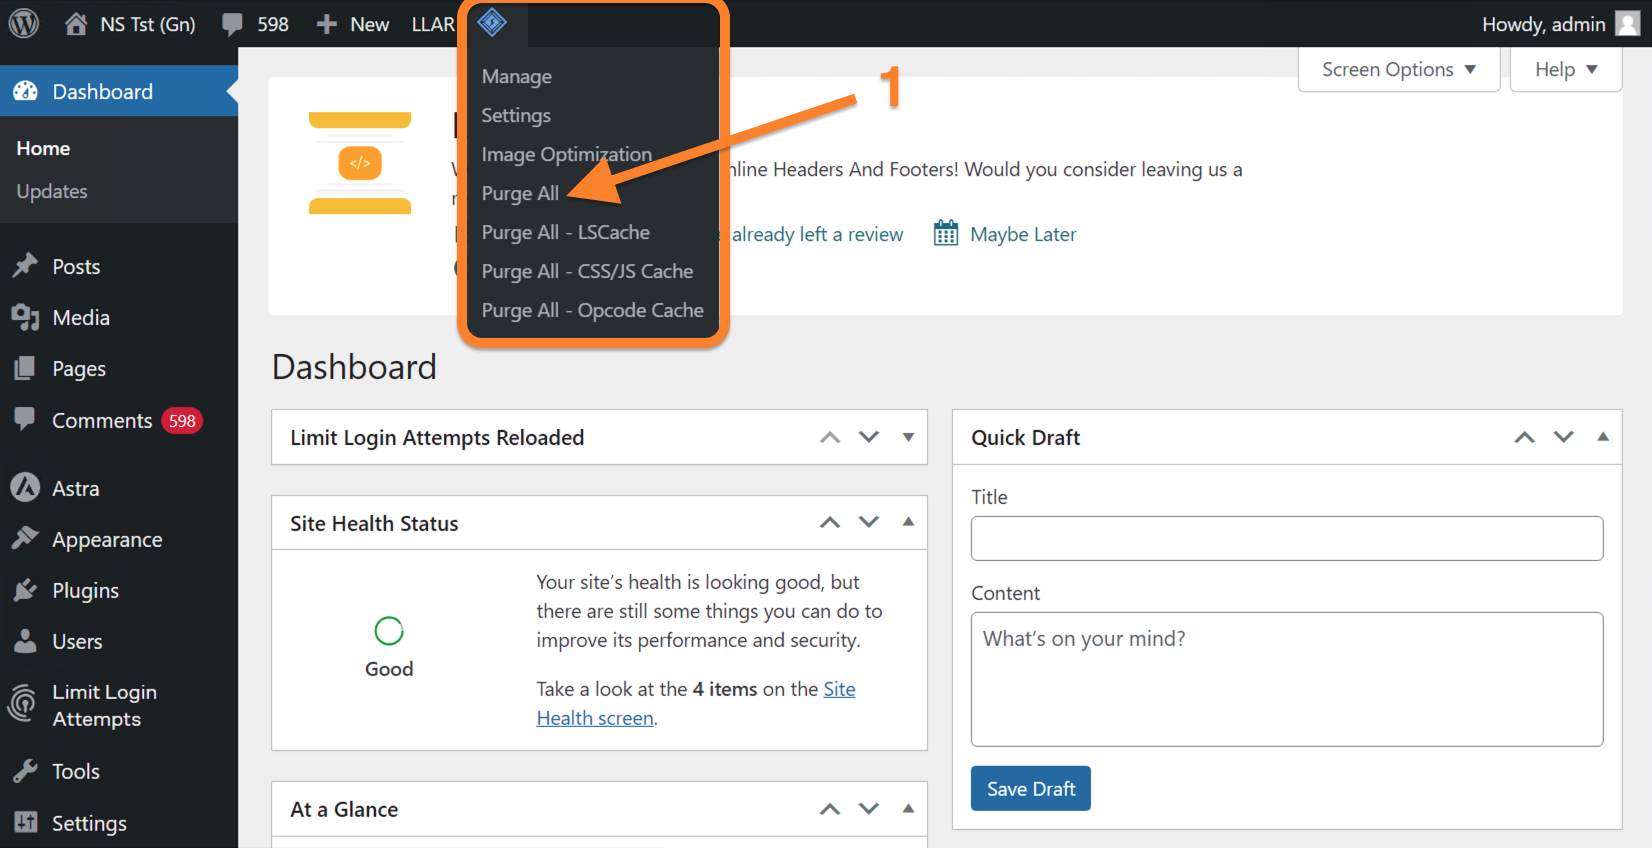Viewport: 1652px width, 848px height.
Task: Click the New plus icon
Action: (327, 24)
